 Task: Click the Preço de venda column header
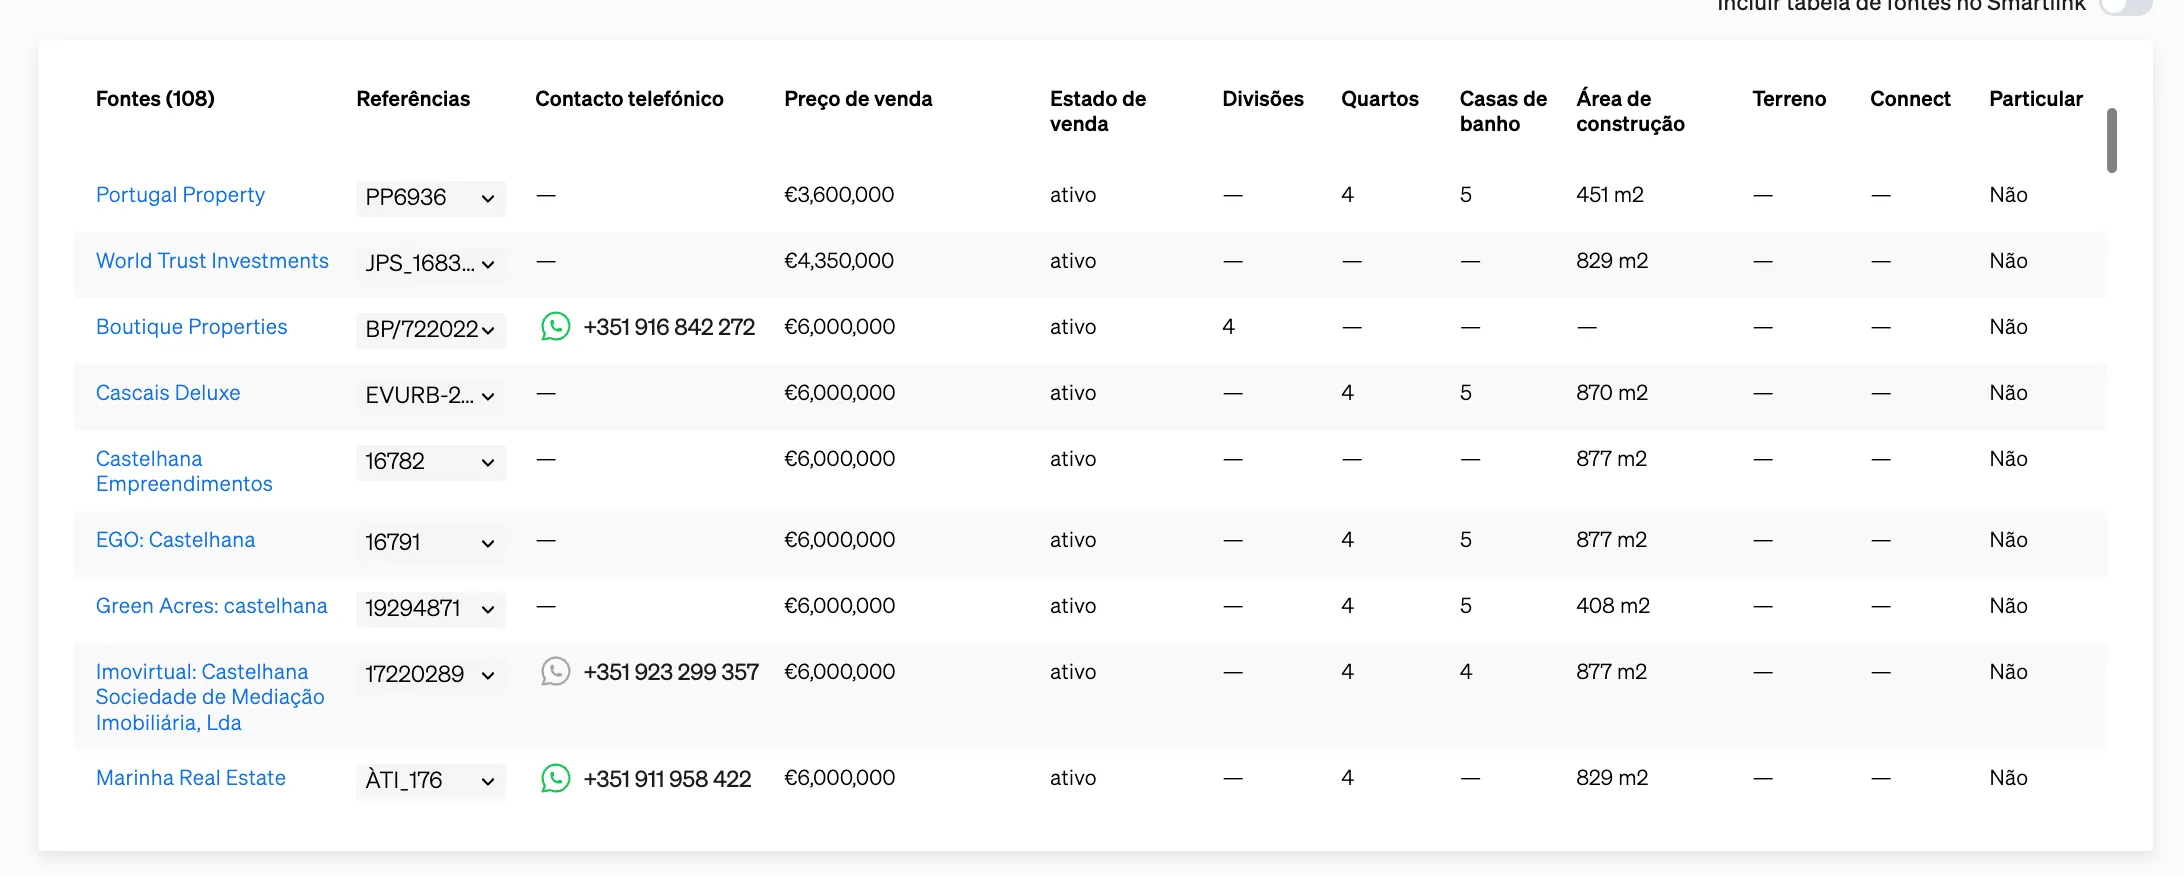click(x=858, y=99)
